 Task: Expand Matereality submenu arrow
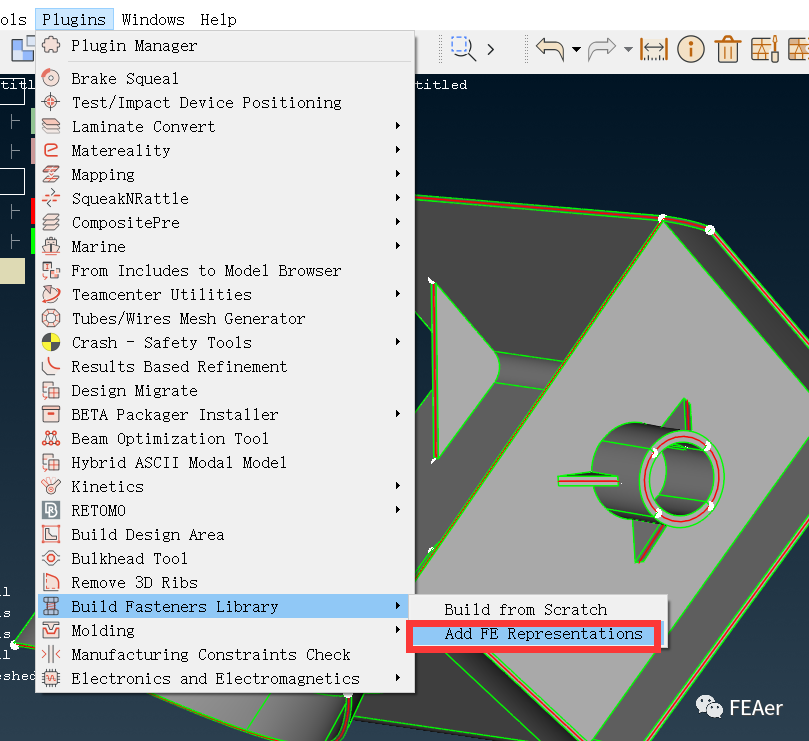click(398, 150)
